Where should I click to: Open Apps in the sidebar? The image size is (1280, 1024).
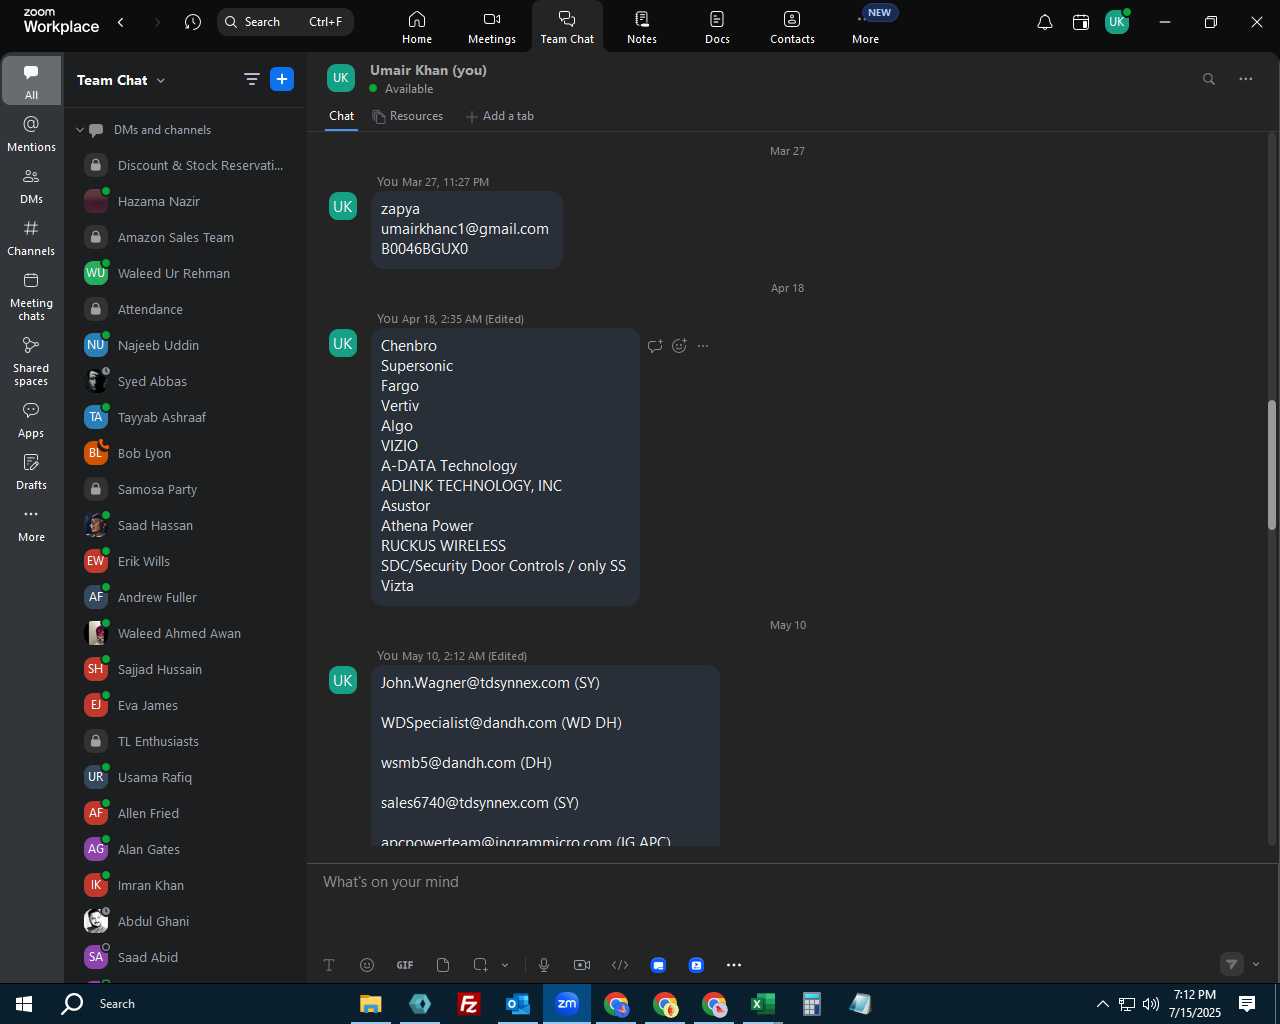click(31, 420)
